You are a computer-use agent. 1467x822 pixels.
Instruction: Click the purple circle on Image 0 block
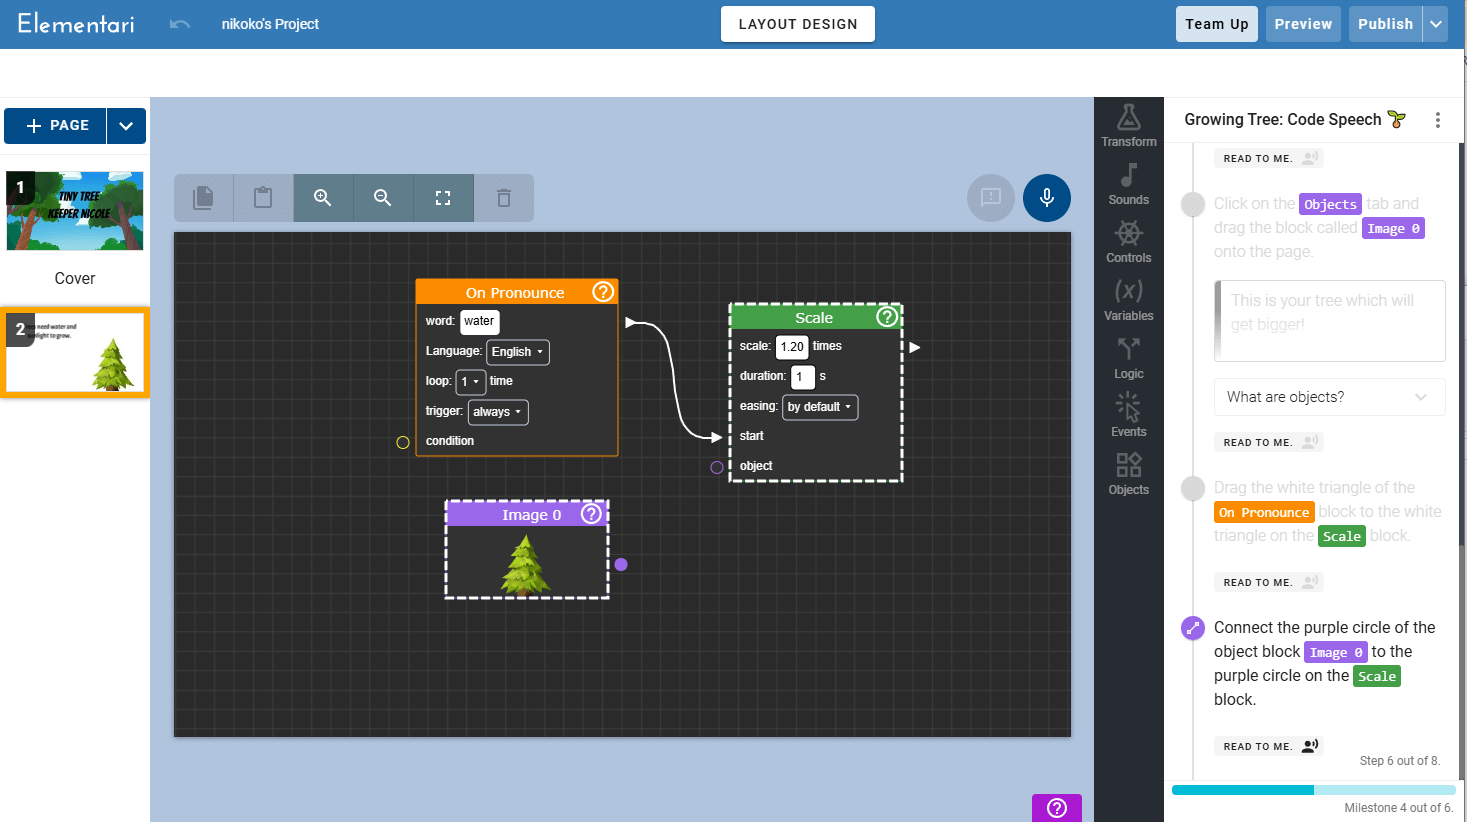(621, 565)
